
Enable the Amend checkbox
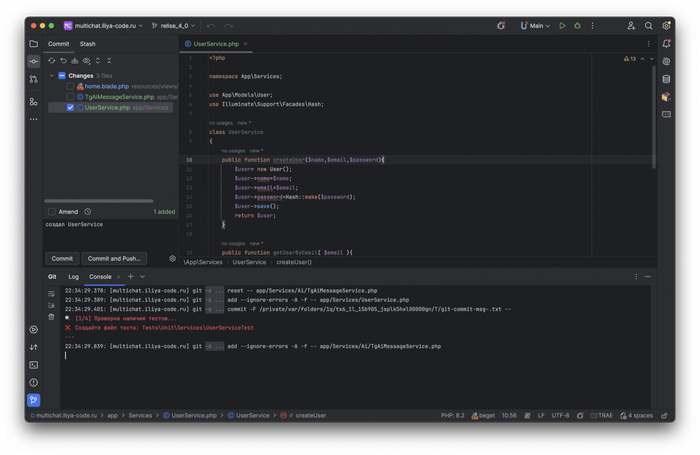[52, 212]
